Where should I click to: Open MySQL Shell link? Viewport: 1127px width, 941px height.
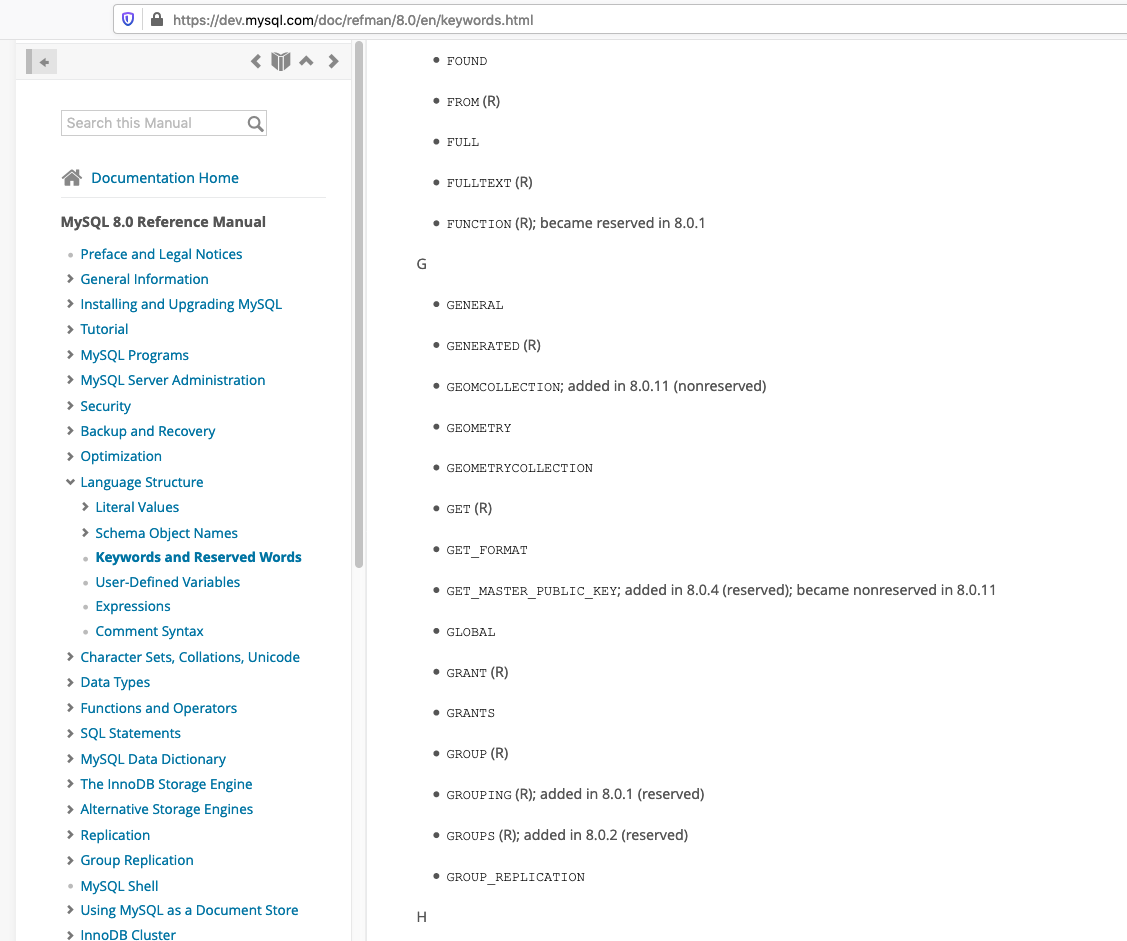click(x=119, y=886)
